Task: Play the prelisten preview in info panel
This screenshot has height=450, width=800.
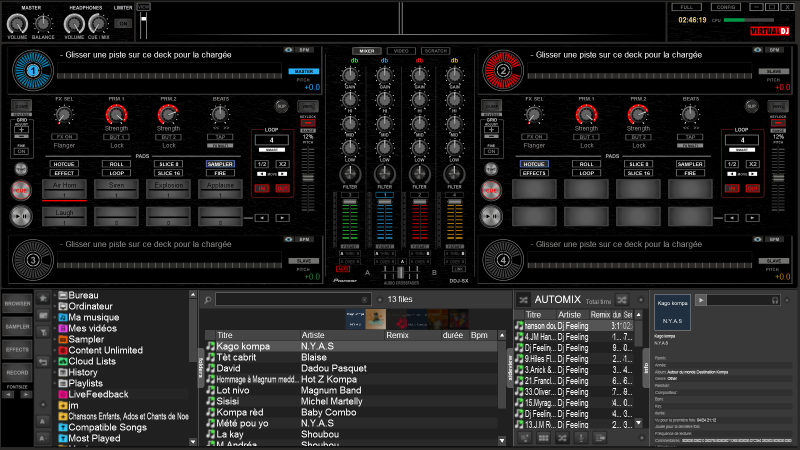Action: [x=701, y=300]
